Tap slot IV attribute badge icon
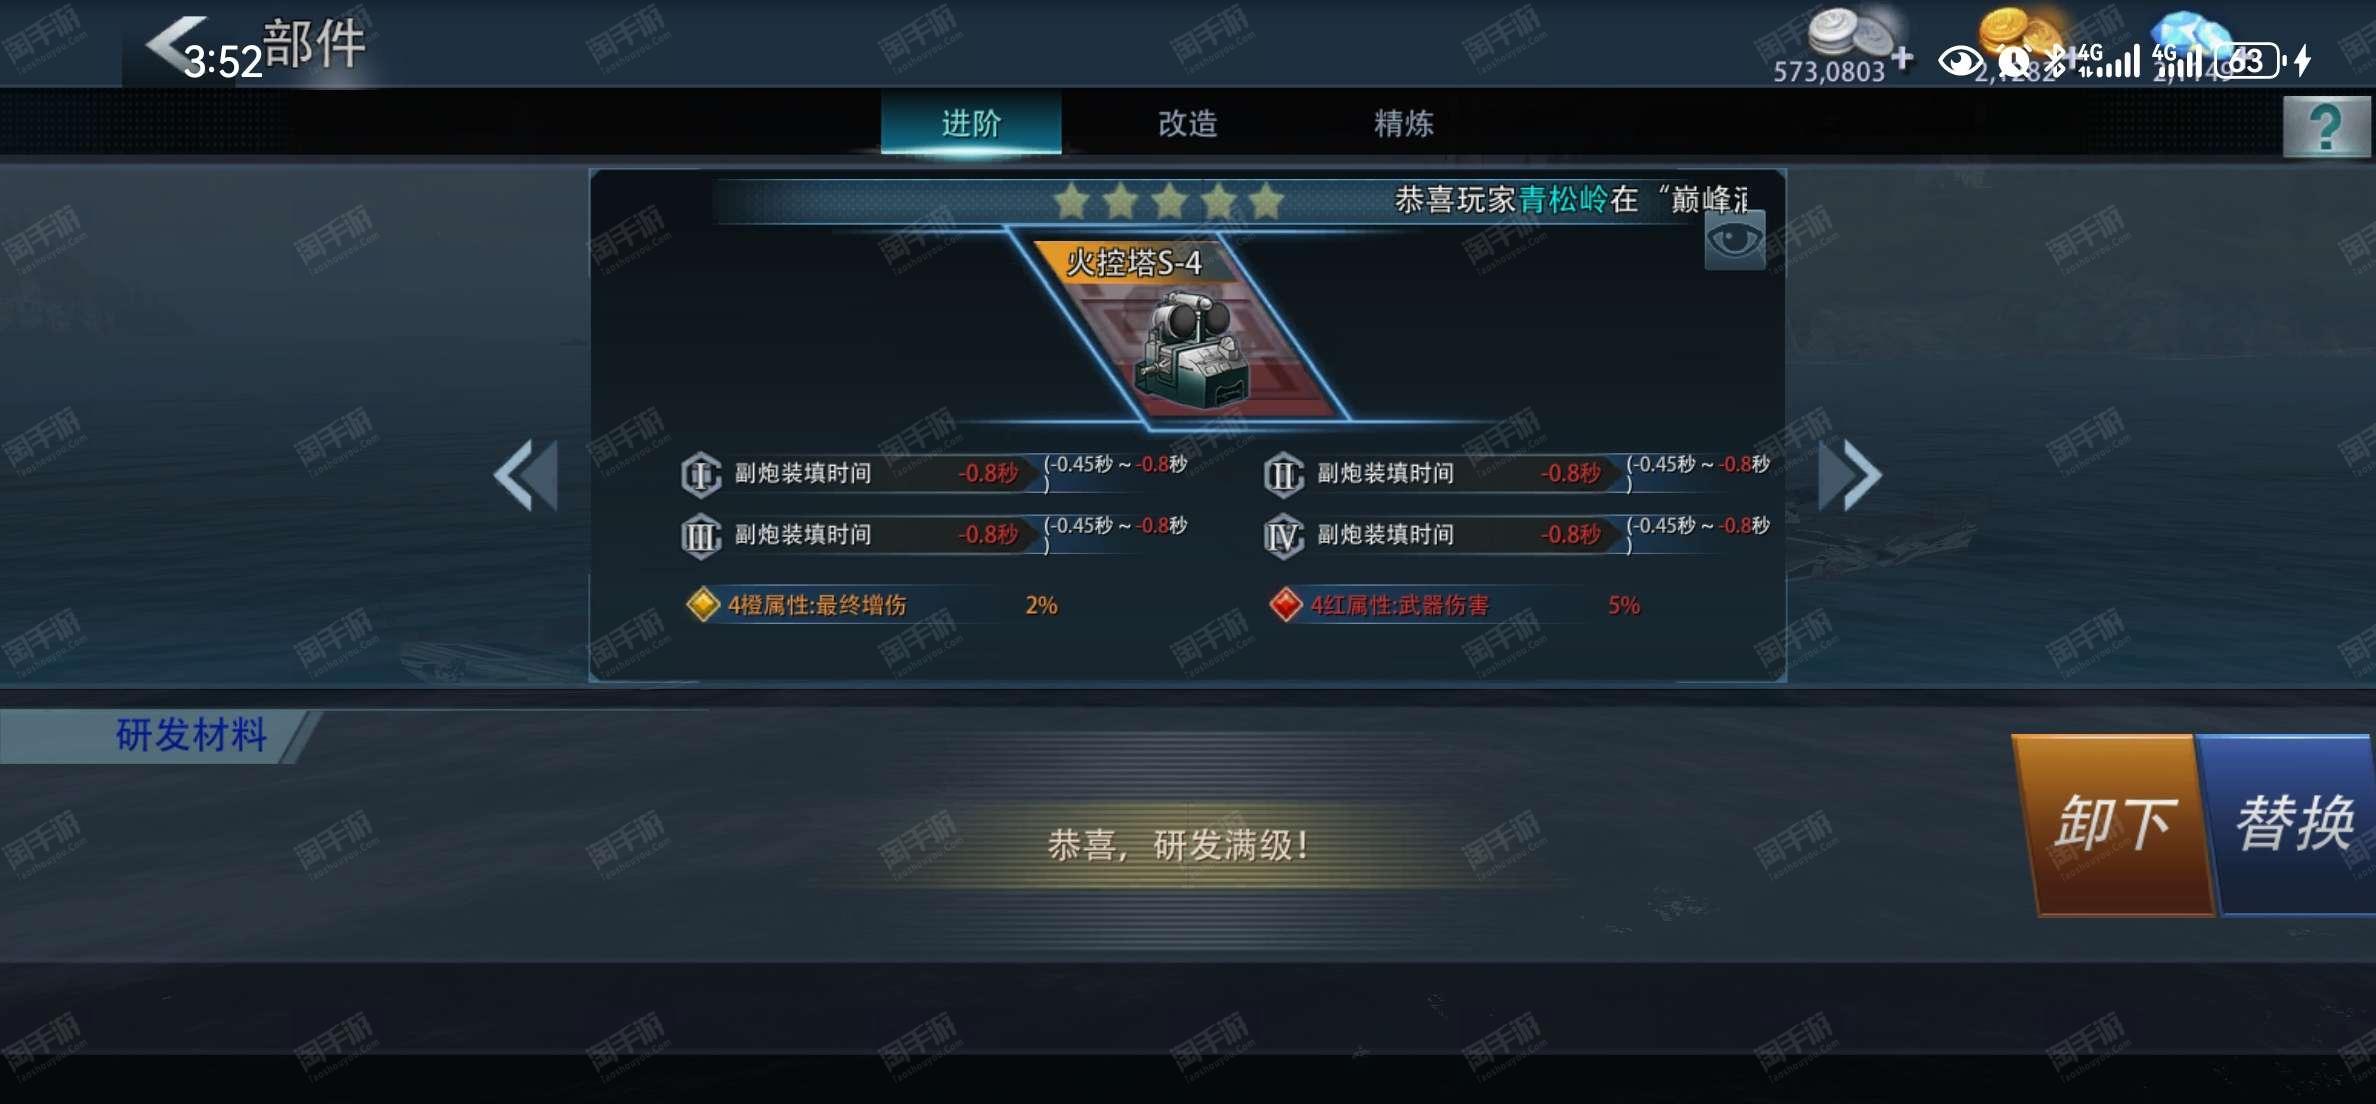The image size is (2376, 1104). point(1283,536)
